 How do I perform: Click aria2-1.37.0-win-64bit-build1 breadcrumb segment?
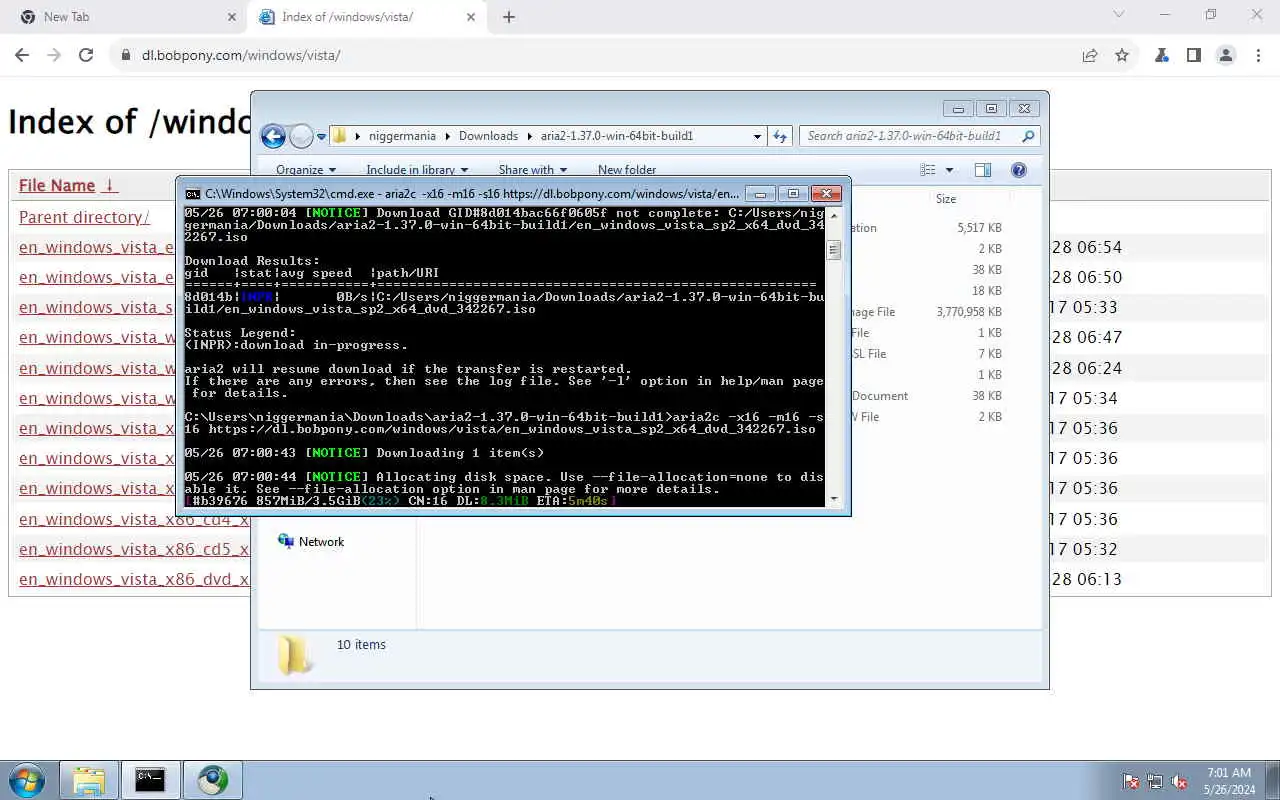(617, 136)
